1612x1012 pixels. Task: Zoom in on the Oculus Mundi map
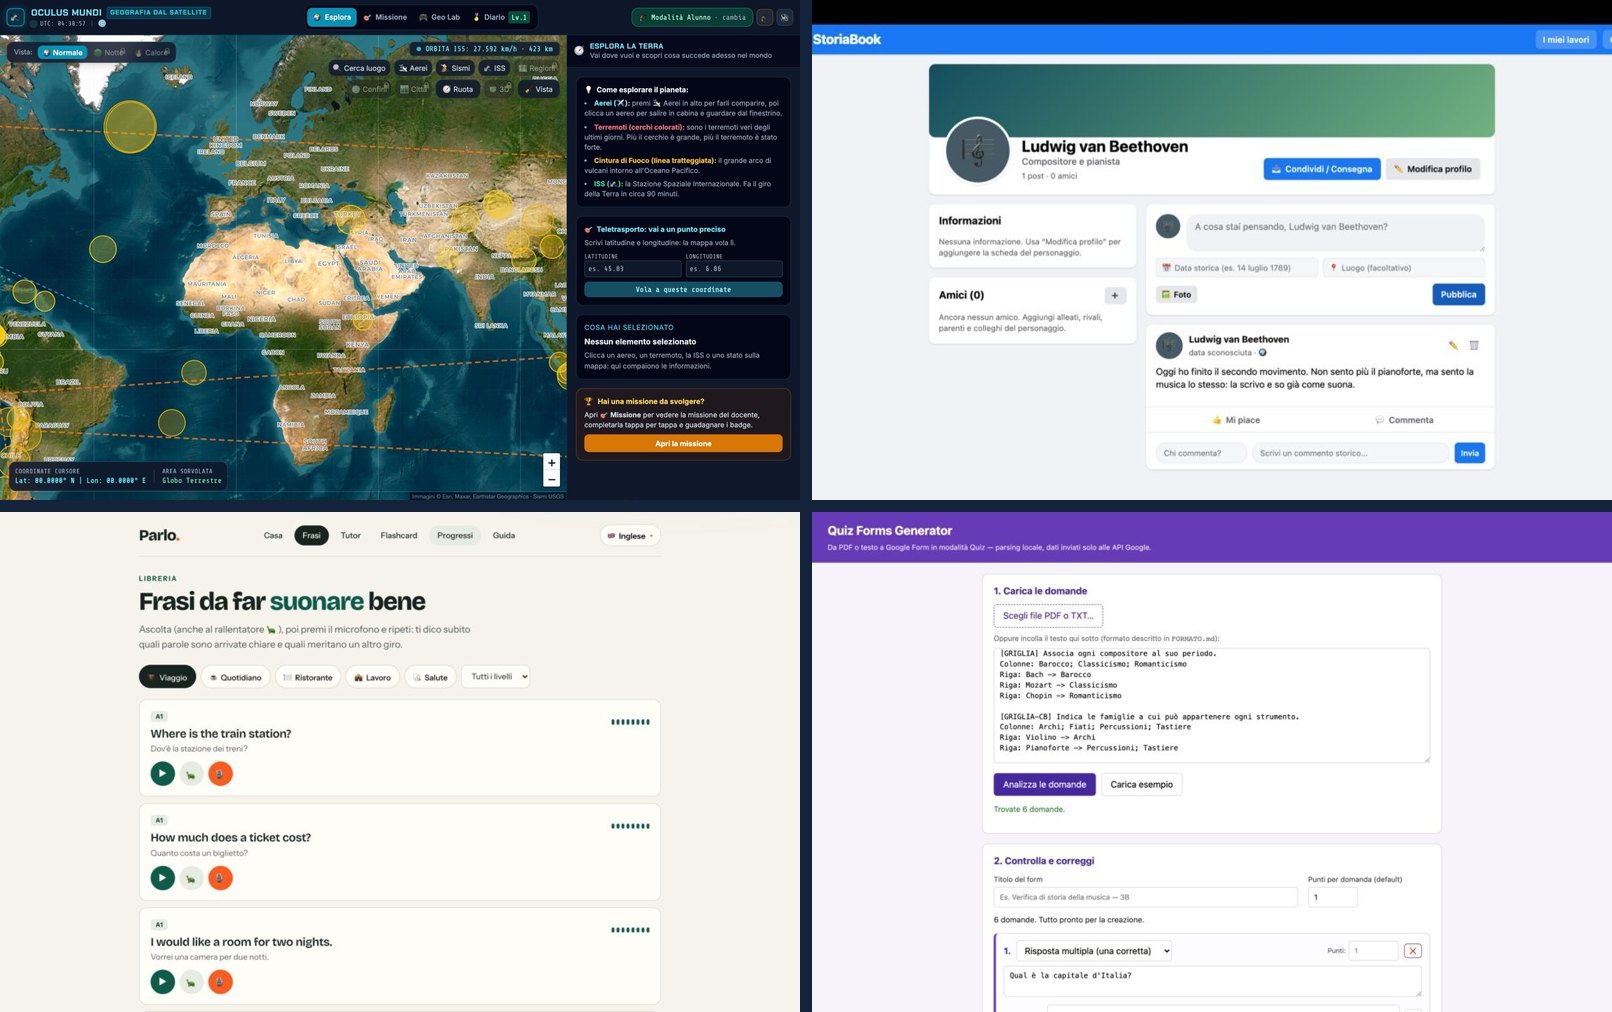(551, 463)
